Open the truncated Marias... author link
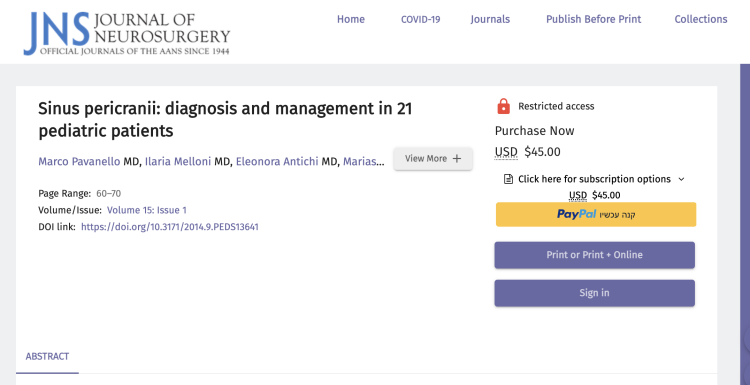 coord(364,162)
